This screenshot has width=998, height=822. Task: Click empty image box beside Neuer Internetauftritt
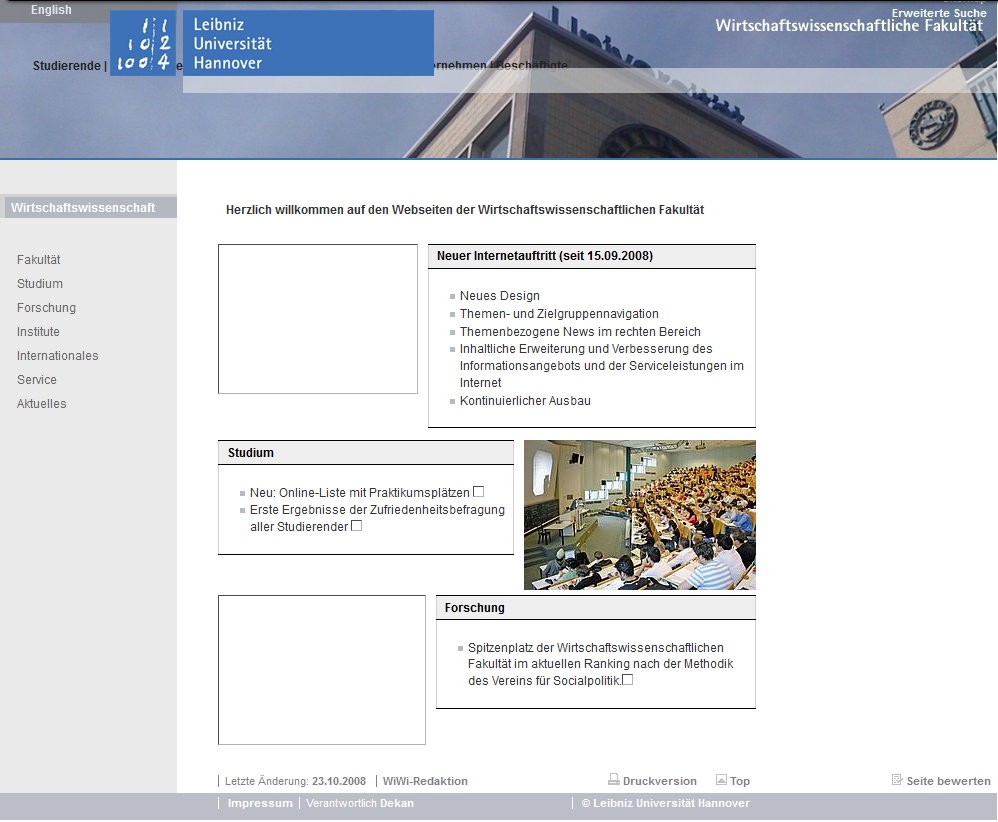pos(318,319)
